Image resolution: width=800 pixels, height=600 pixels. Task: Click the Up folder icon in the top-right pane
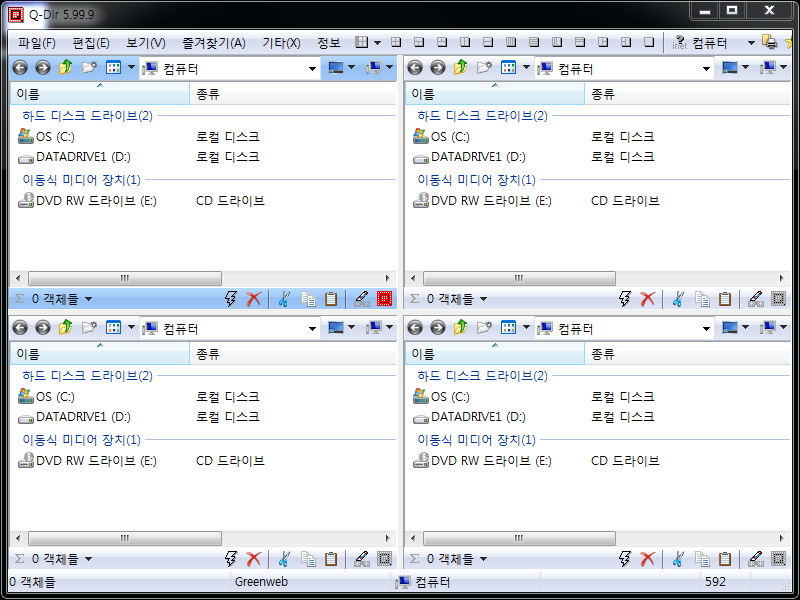461,68
